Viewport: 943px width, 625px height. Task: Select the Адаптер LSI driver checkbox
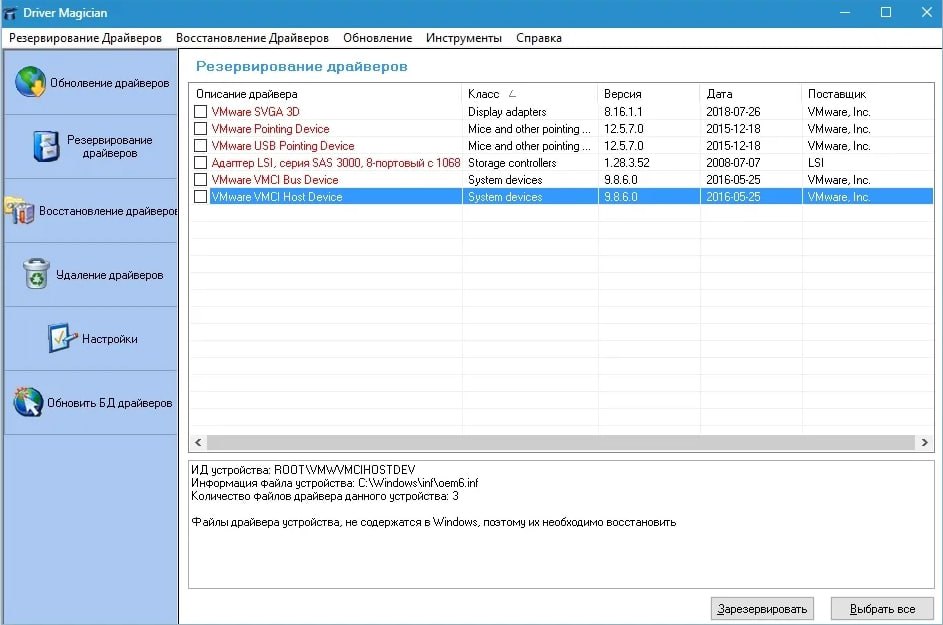[x=201, y=163]
